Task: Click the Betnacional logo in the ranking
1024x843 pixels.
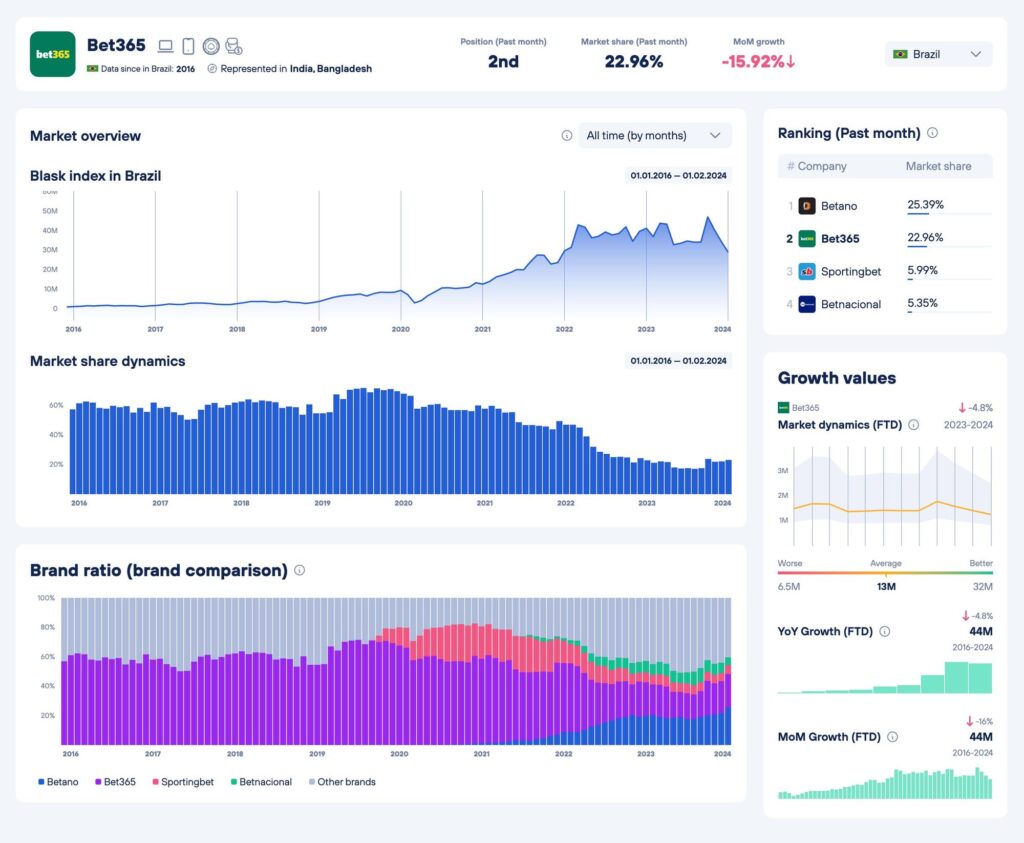Action: (x=807, y=304)
